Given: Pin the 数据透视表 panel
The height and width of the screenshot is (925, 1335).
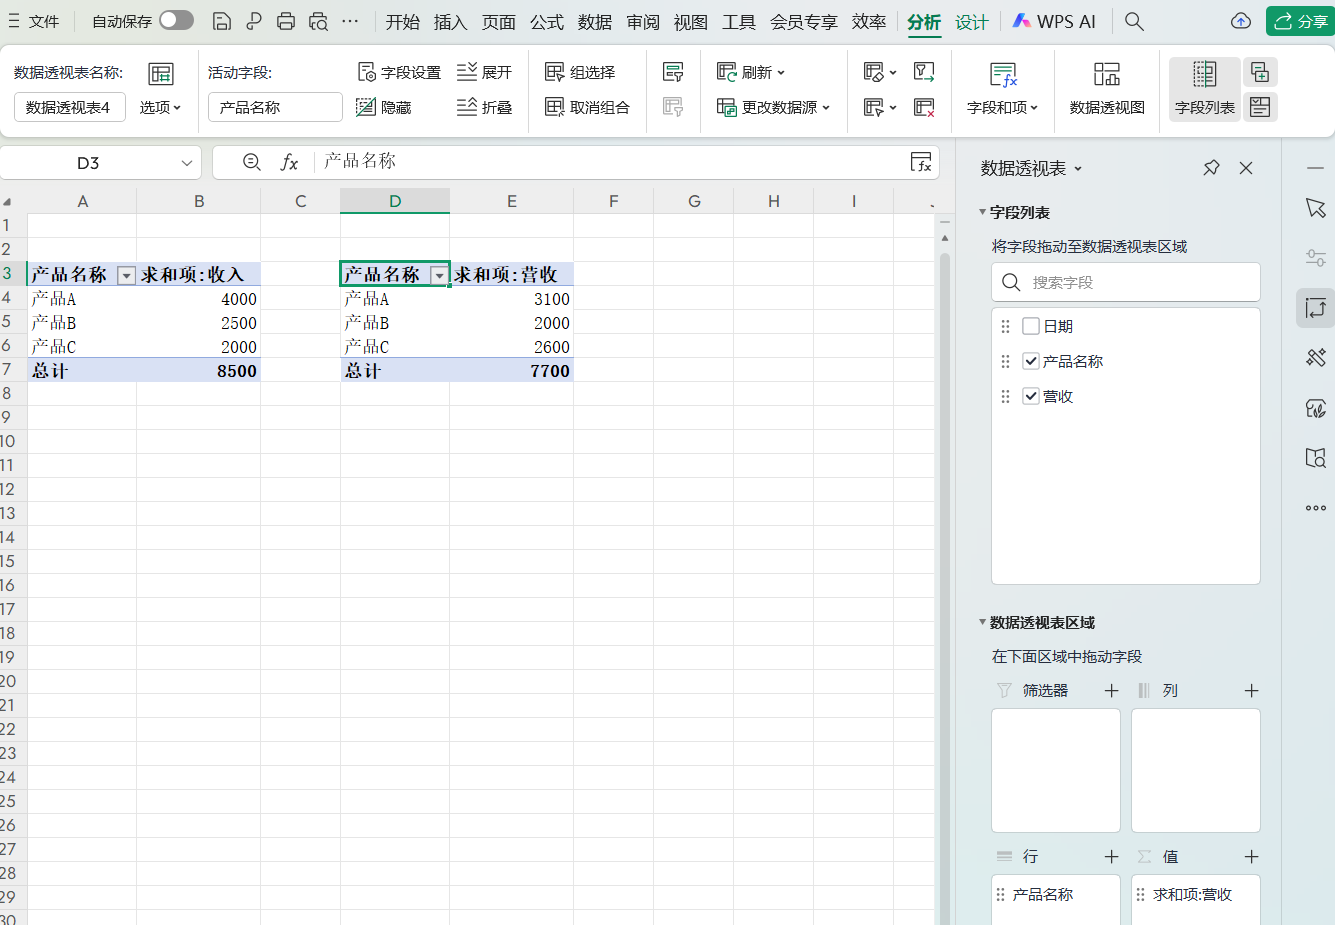Looking at the screenshot, I should tap(1211, 168).
